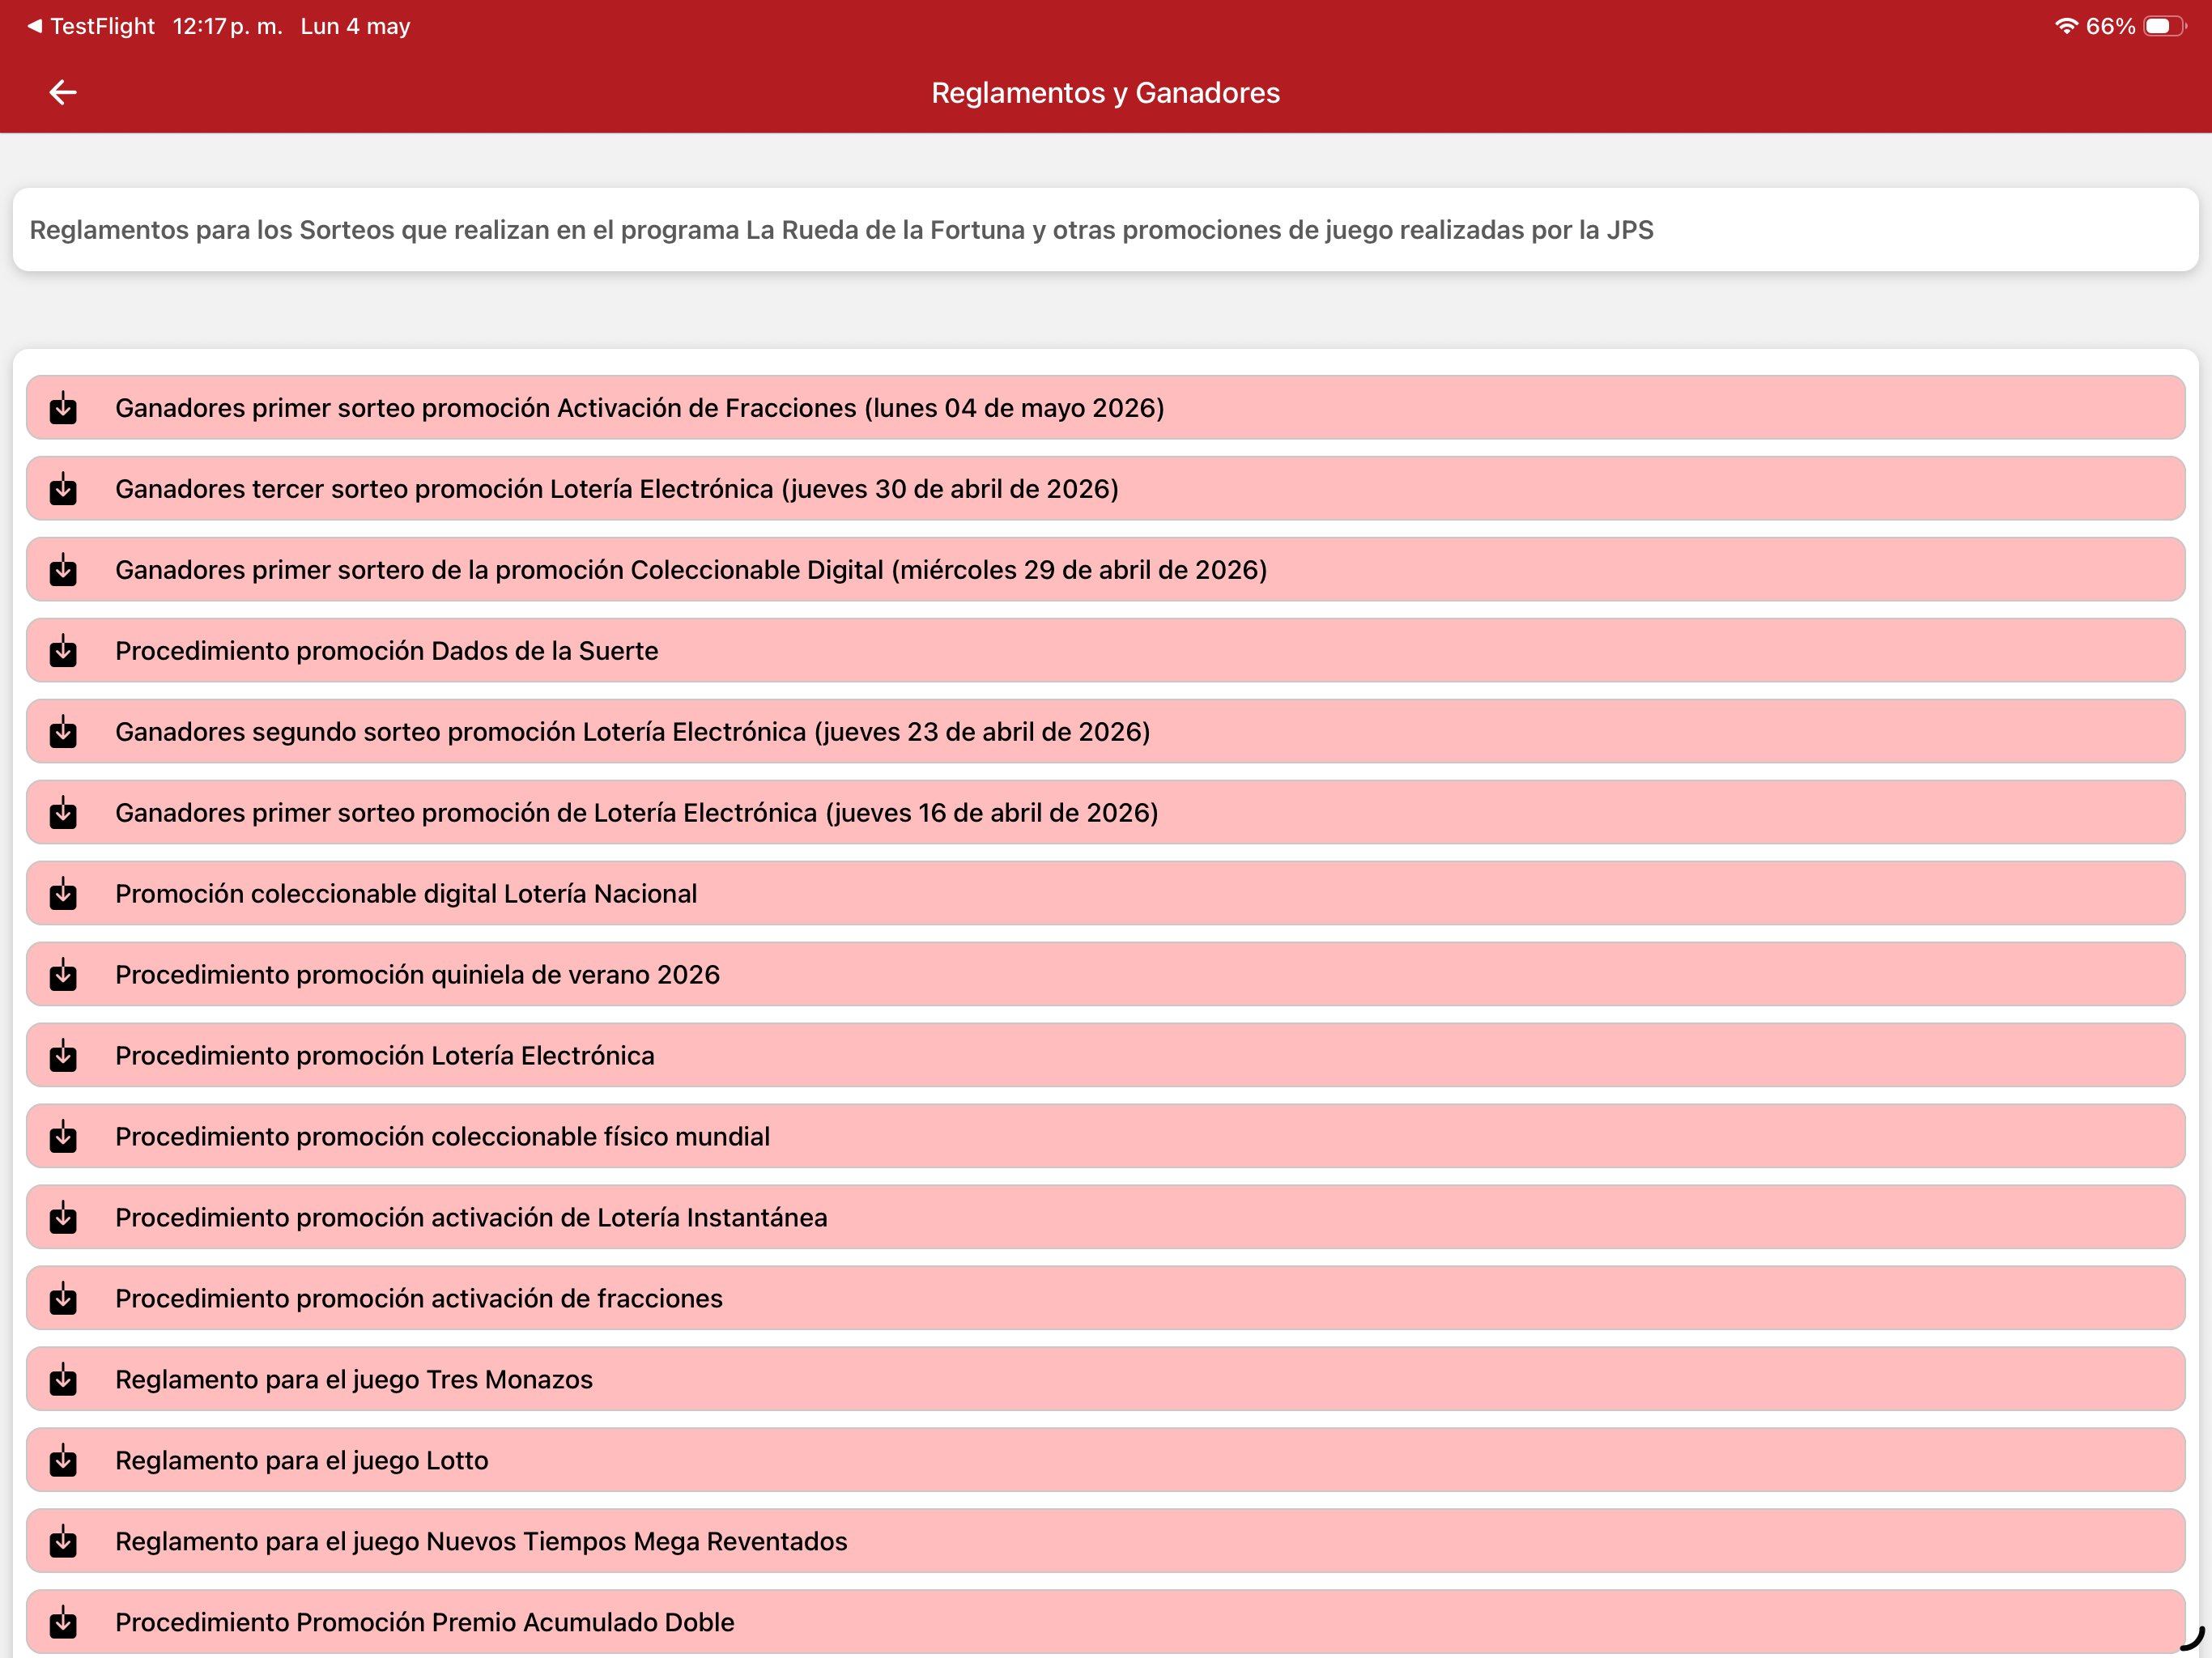Tap the Reglamentos y Ganadores header title
This screenshot has height=1658, width=2212.
[1105, 93]
